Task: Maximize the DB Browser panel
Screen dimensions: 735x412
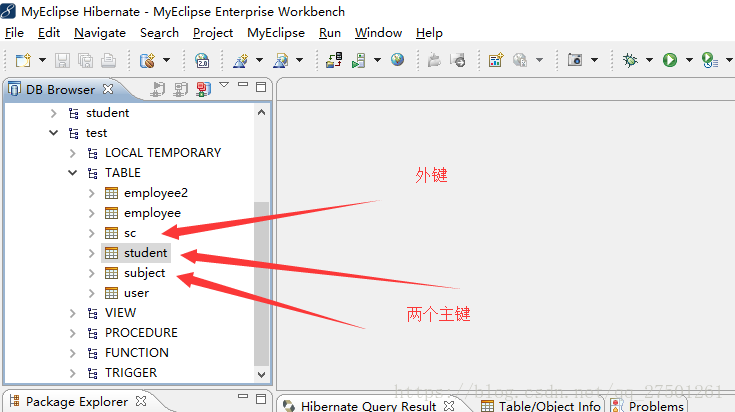Action: click(x=261, y=87)
